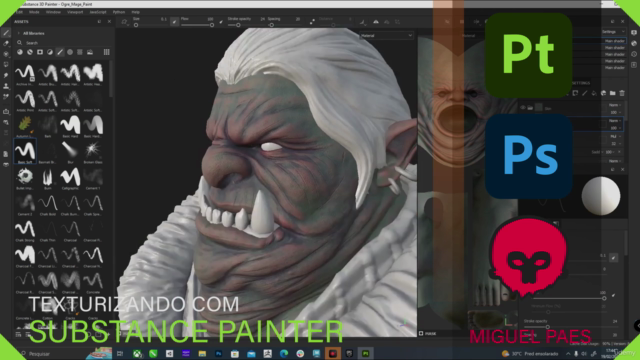Image resolution: width=640 pixels, height=360 pixels.
Task: Click the Assets panel scrollbar
Action: (x=111, y=78)
